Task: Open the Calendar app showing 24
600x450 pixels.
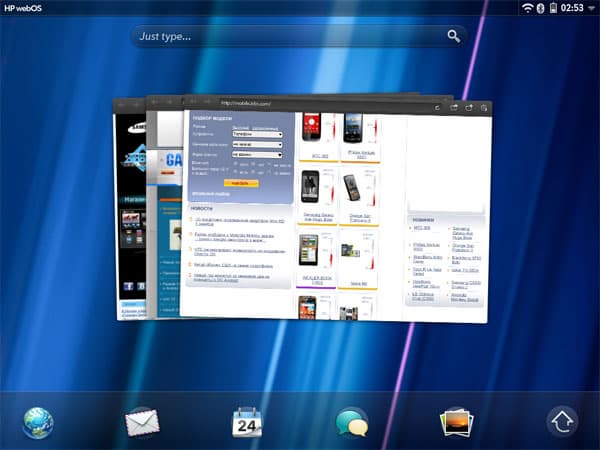Action: 247,423
